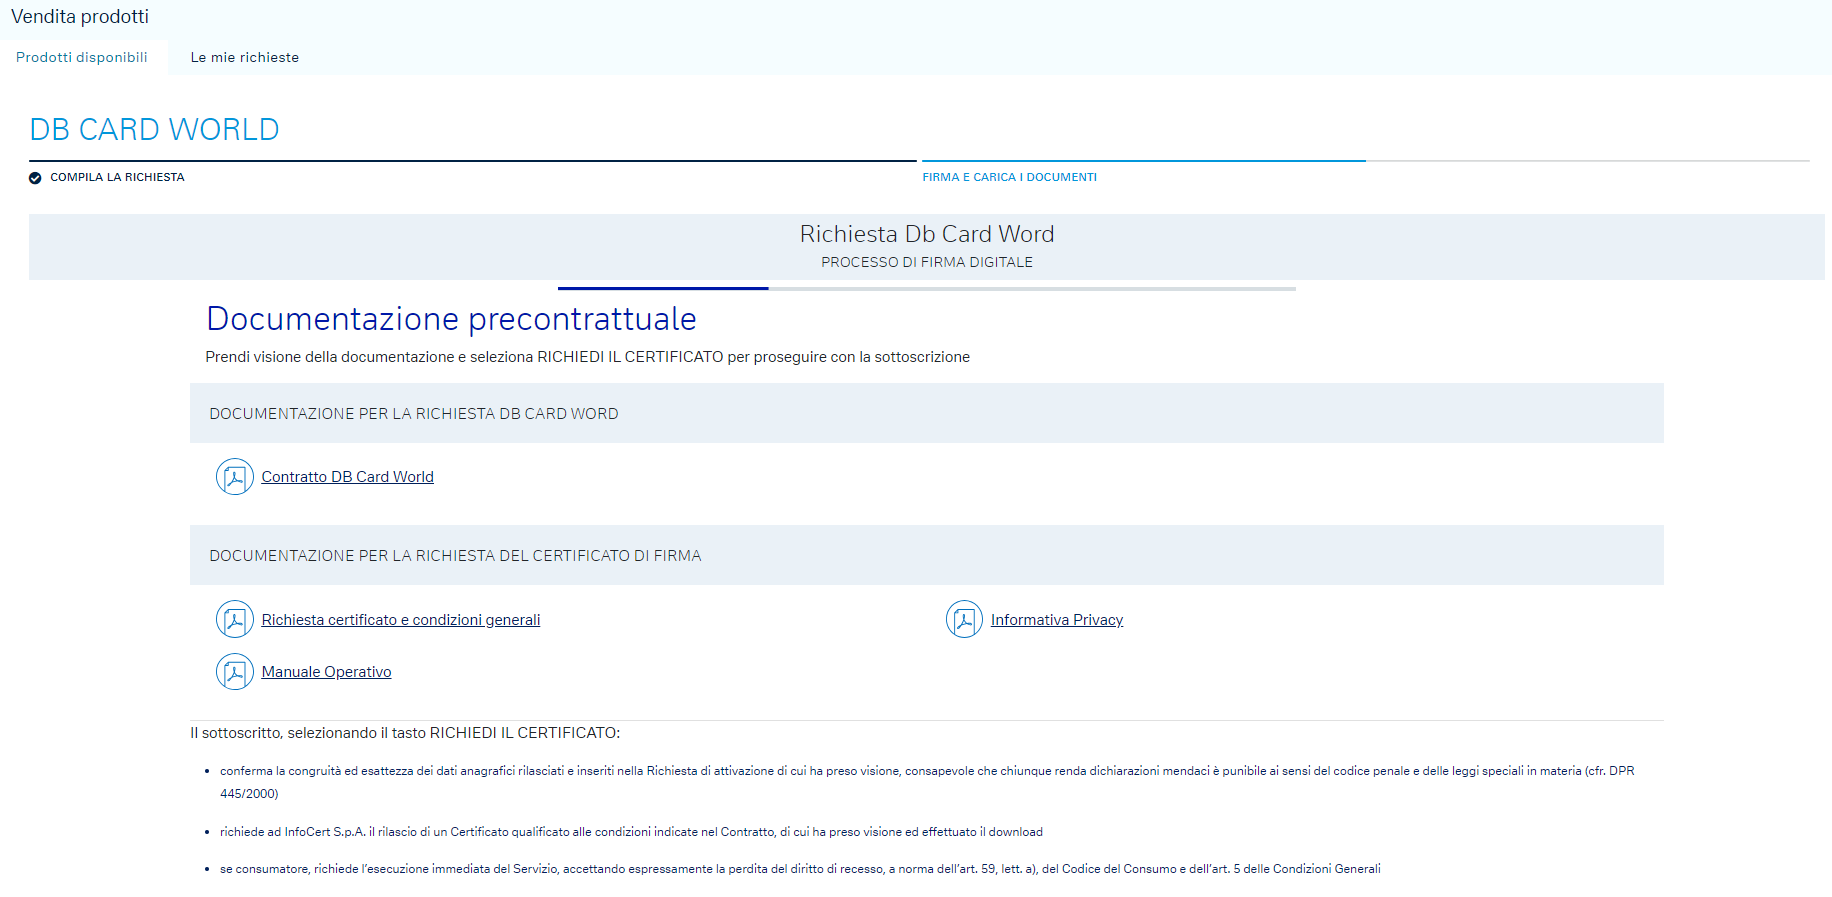Switch to the Prodotti disponibili tab
Image resolution: width=1832 pixels, height=897 pixels.
point(82,57)
